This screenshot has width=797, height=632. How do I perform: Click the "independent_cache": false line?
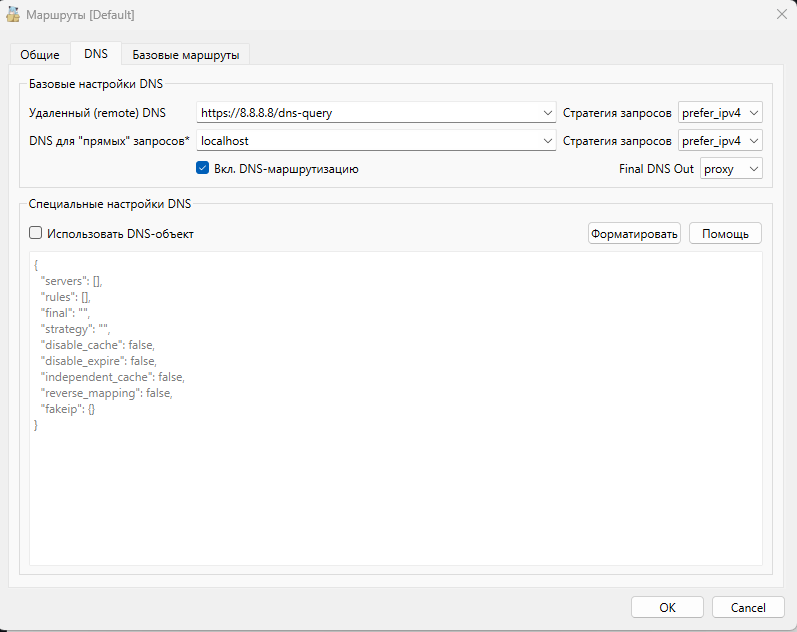coord(112,377)
